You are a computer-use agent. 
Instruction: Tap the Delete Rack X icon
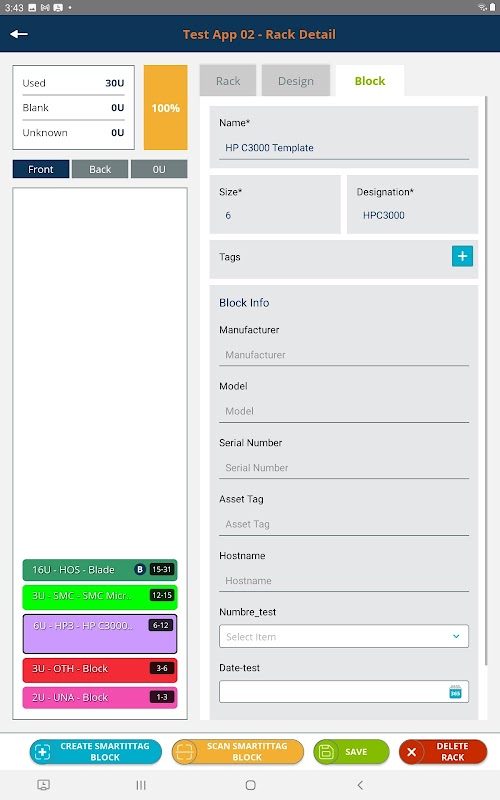[x=411, y=752]
